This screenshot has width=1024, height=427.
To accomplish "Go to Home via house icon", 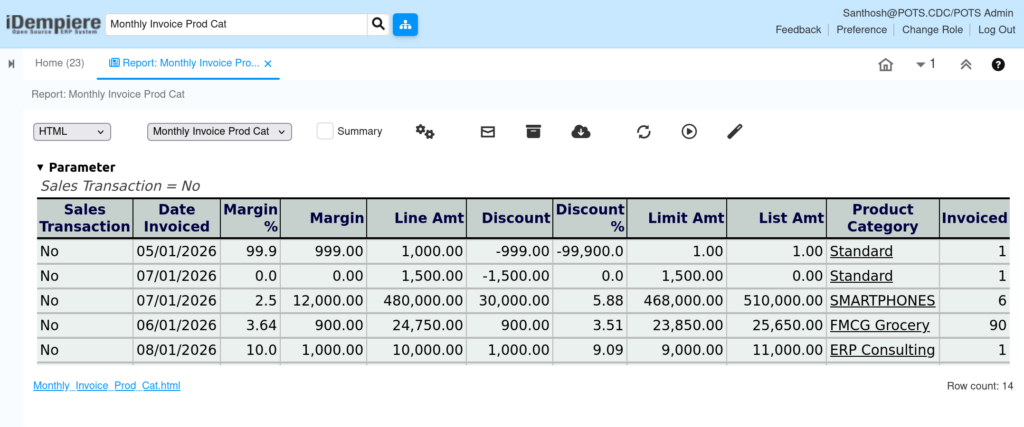I will pos(886,65).
